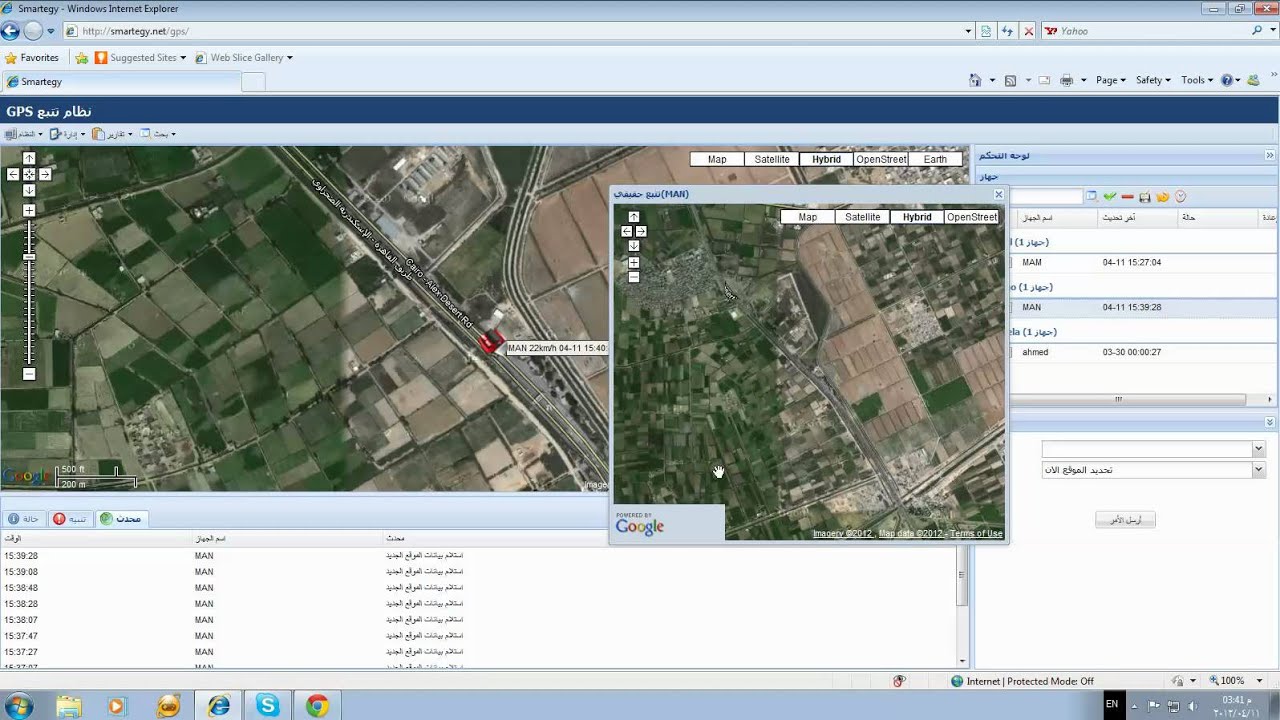Pan main map left arrow
1280x720 pixels.
click(13, 174)
